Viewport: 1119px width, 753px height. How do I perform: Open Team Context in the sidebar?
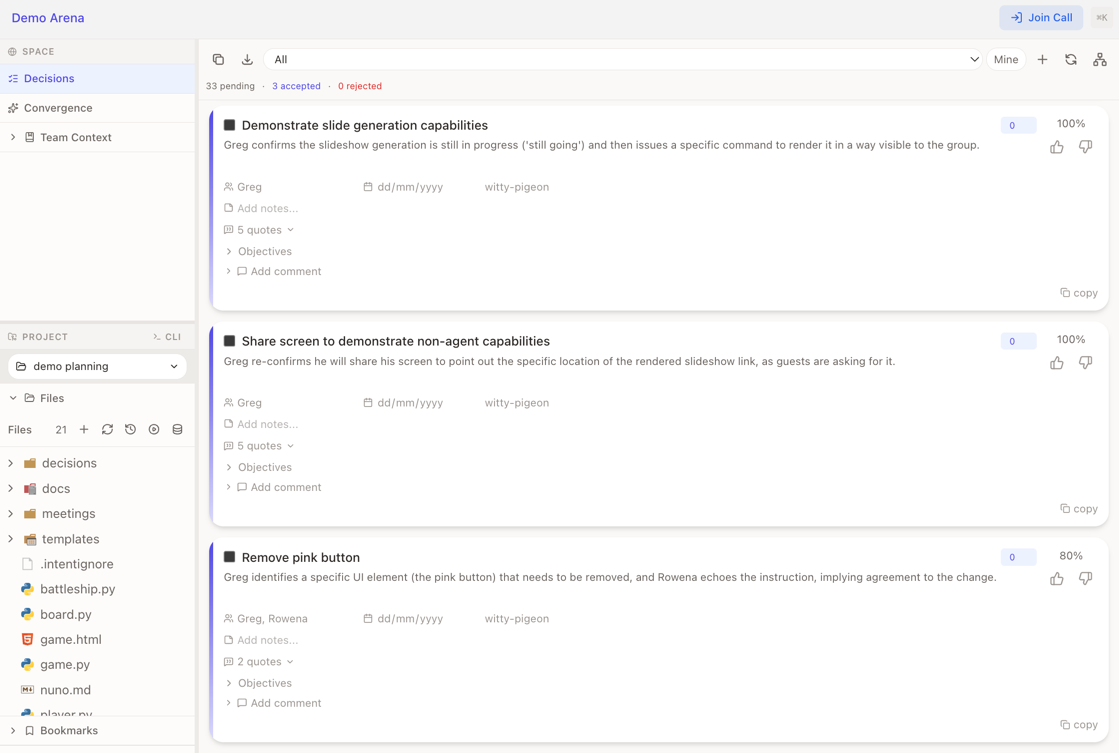point(75,138)
